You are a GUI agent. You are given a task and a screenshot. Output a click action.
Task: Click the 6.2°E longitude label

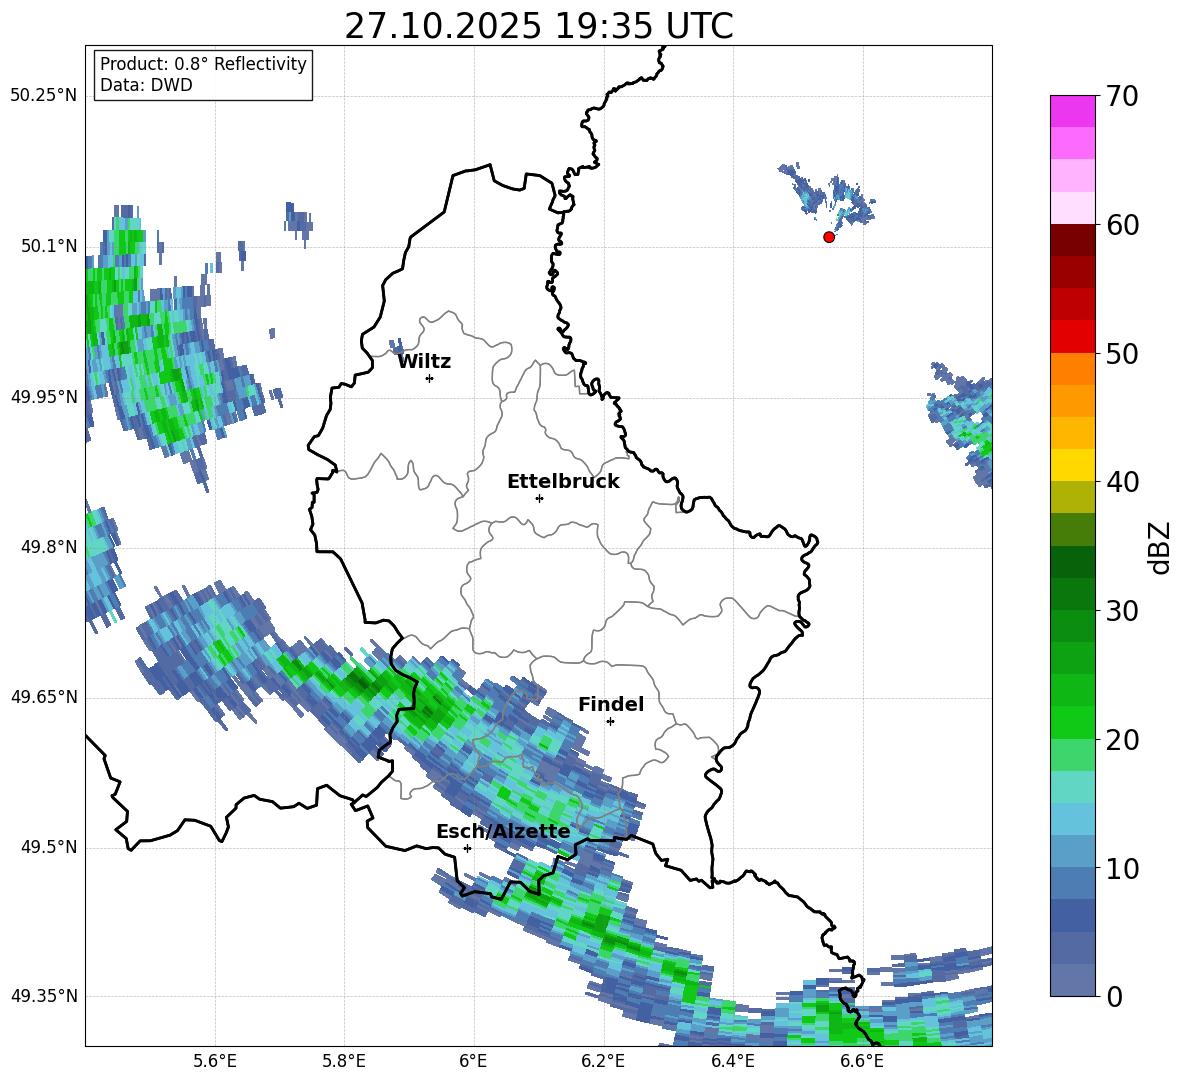(x=603, y=1061)
